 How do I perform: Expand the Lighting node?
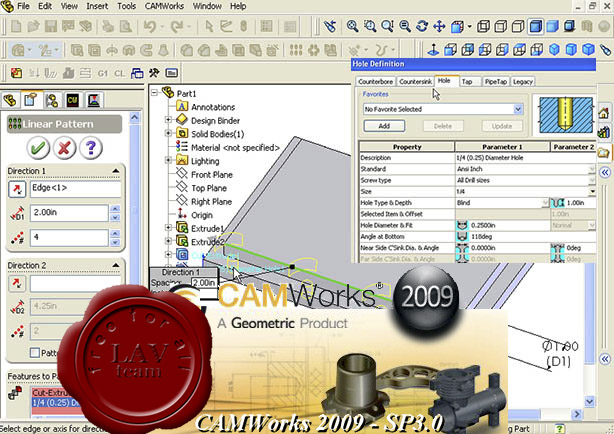tap(168, 160)
